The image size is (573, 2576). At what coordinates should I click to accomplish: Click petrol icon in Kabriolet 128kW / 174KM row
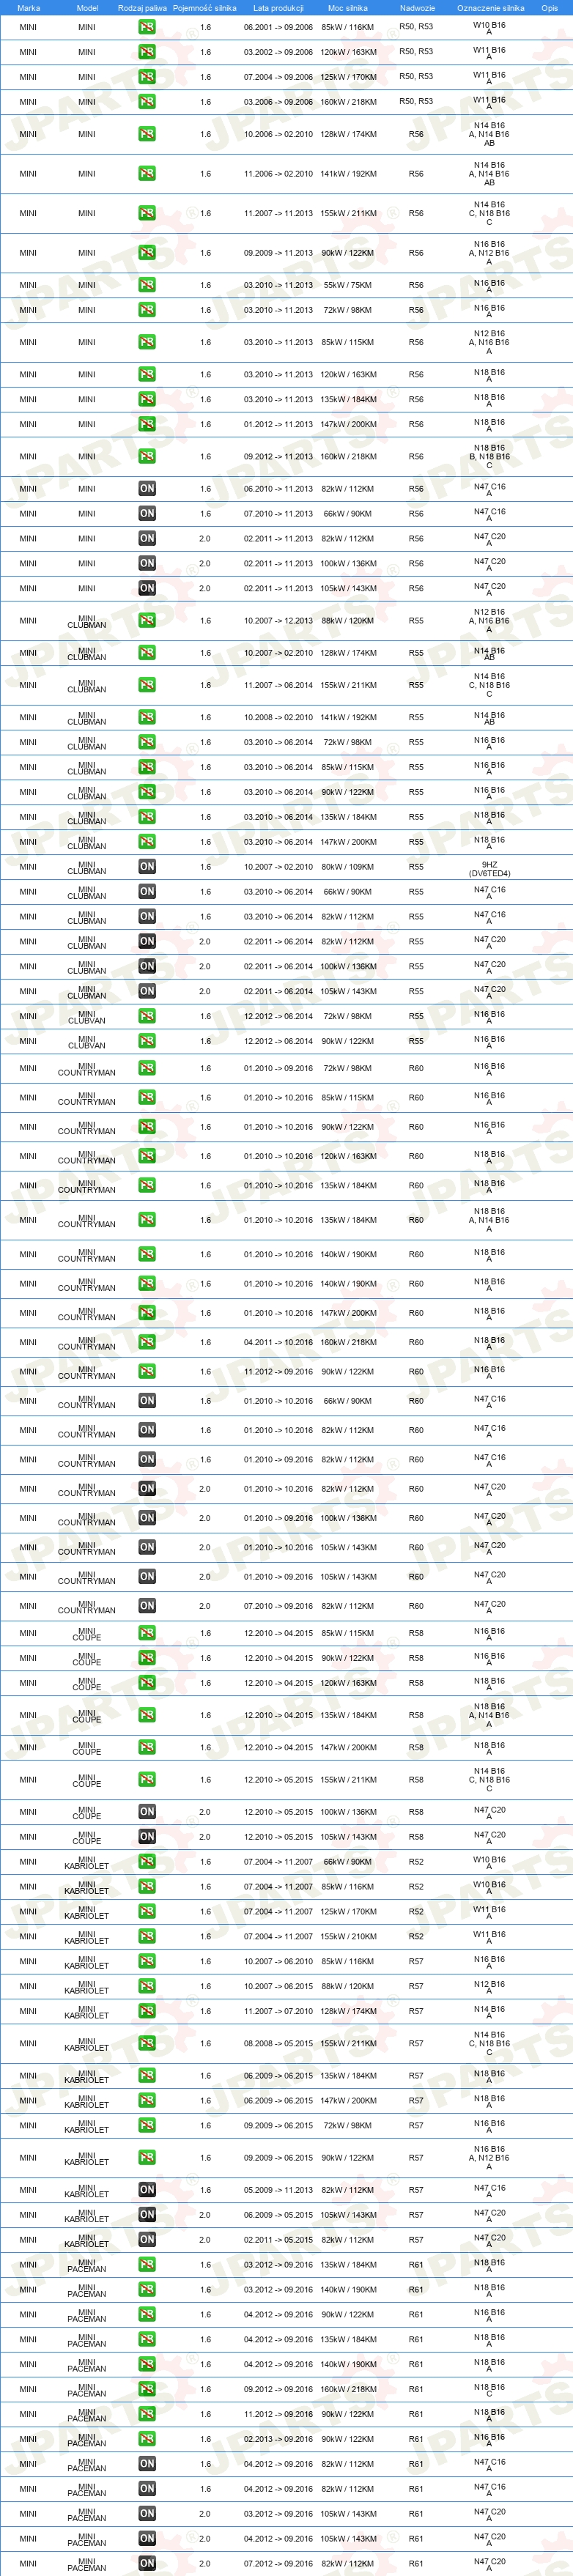pyautogui.click(x=147, y=2011)
